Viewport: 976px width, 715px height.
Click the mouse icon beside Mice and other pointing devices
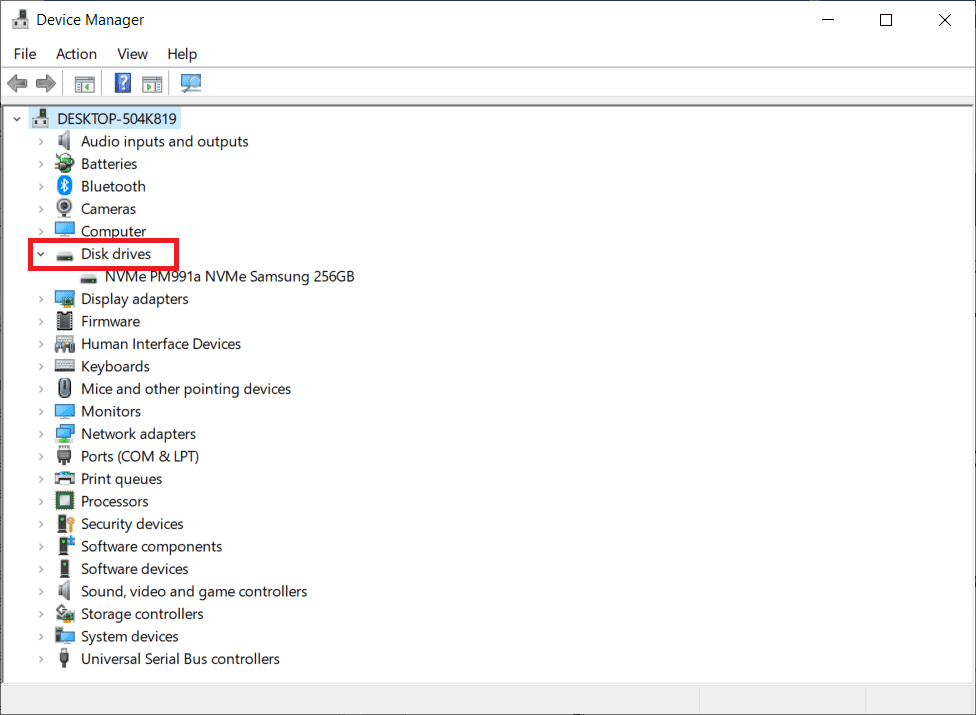tap(65, 388)
